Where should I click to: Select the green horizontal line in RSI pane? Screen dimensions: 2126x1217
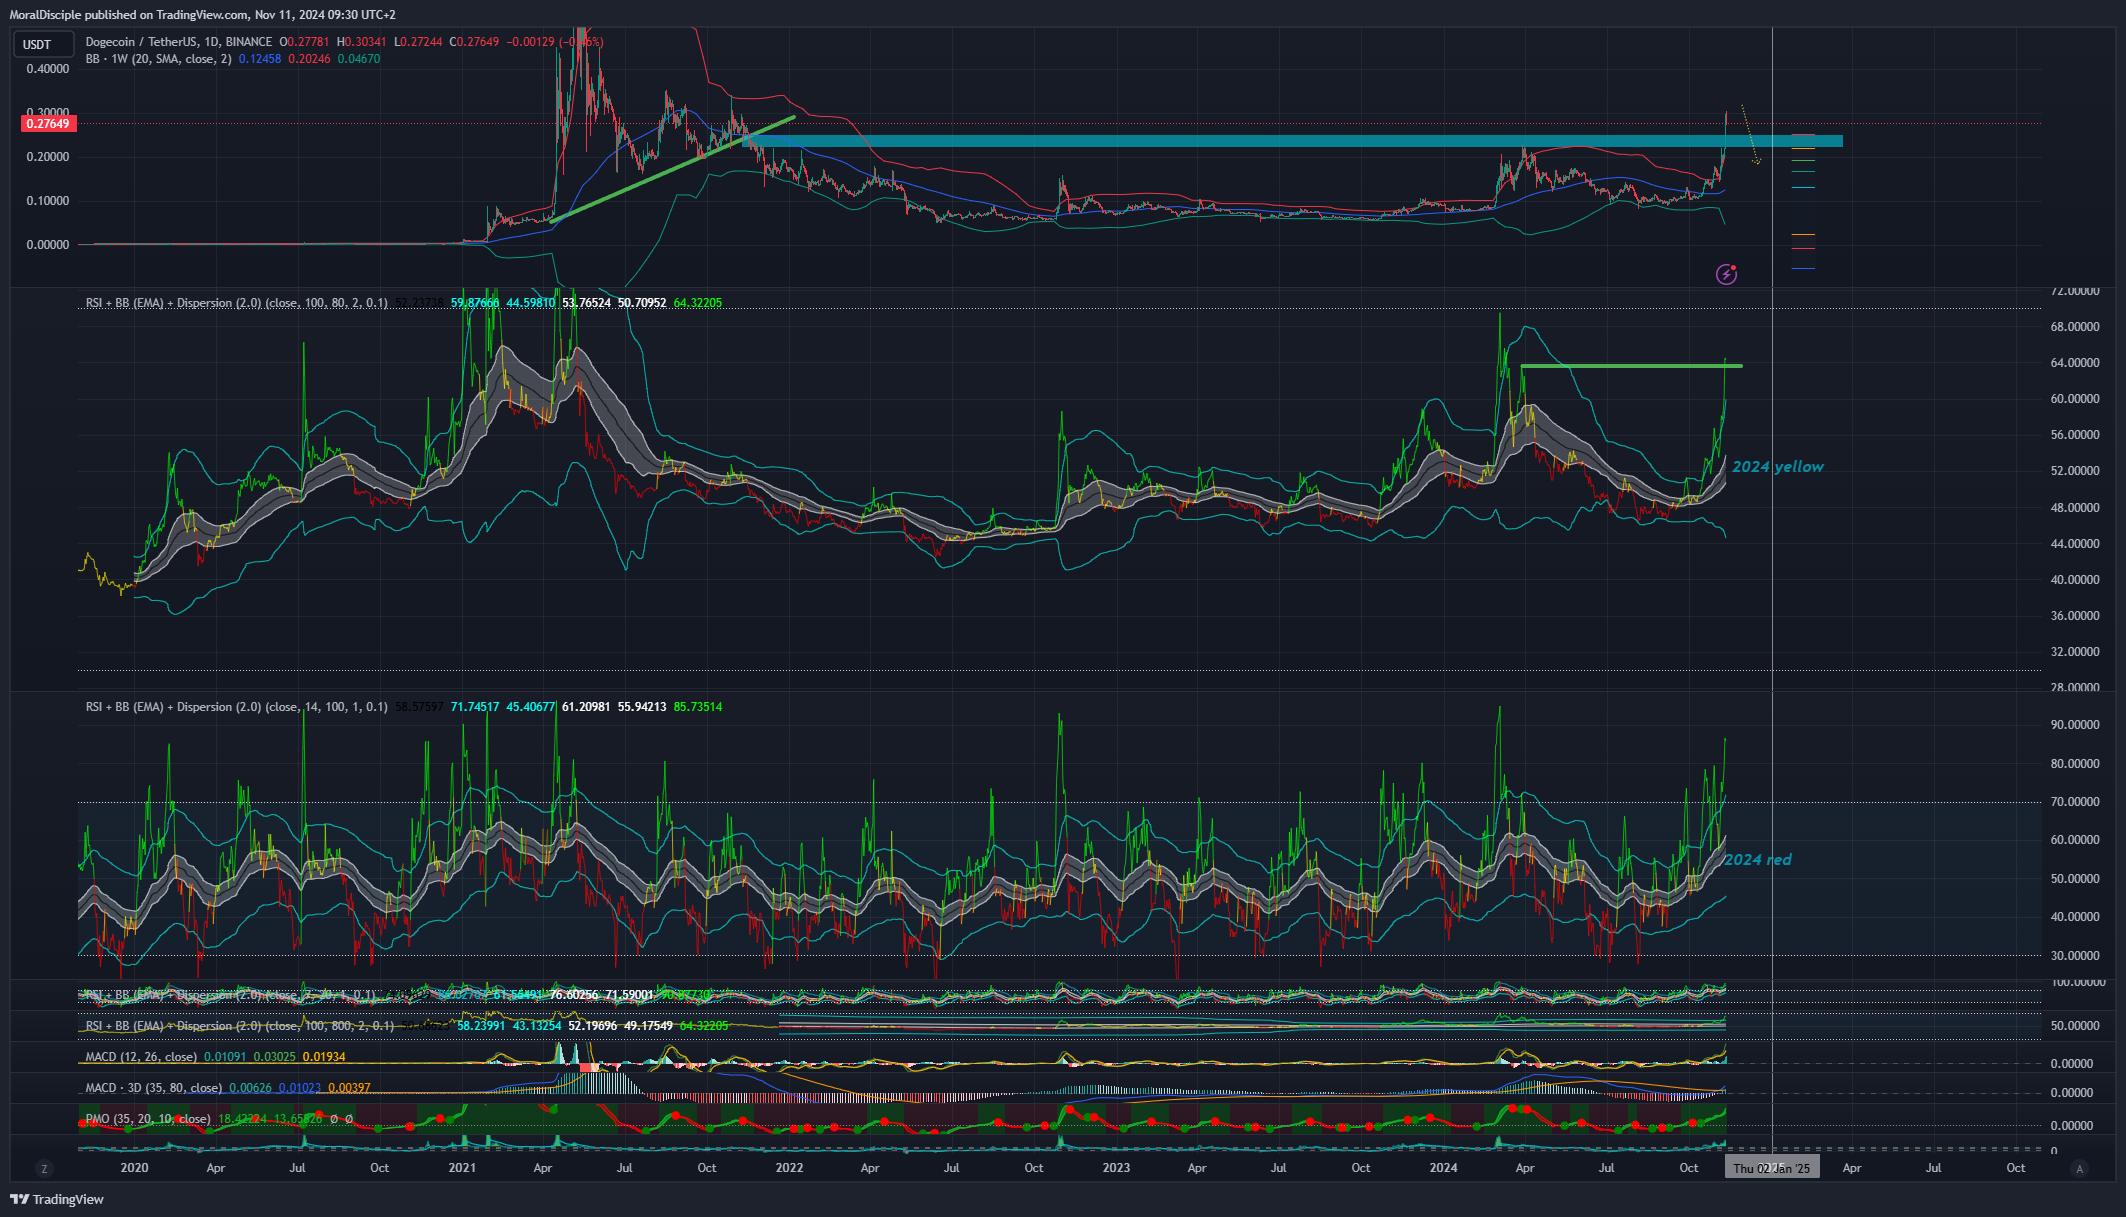[x=1631, y=366]
